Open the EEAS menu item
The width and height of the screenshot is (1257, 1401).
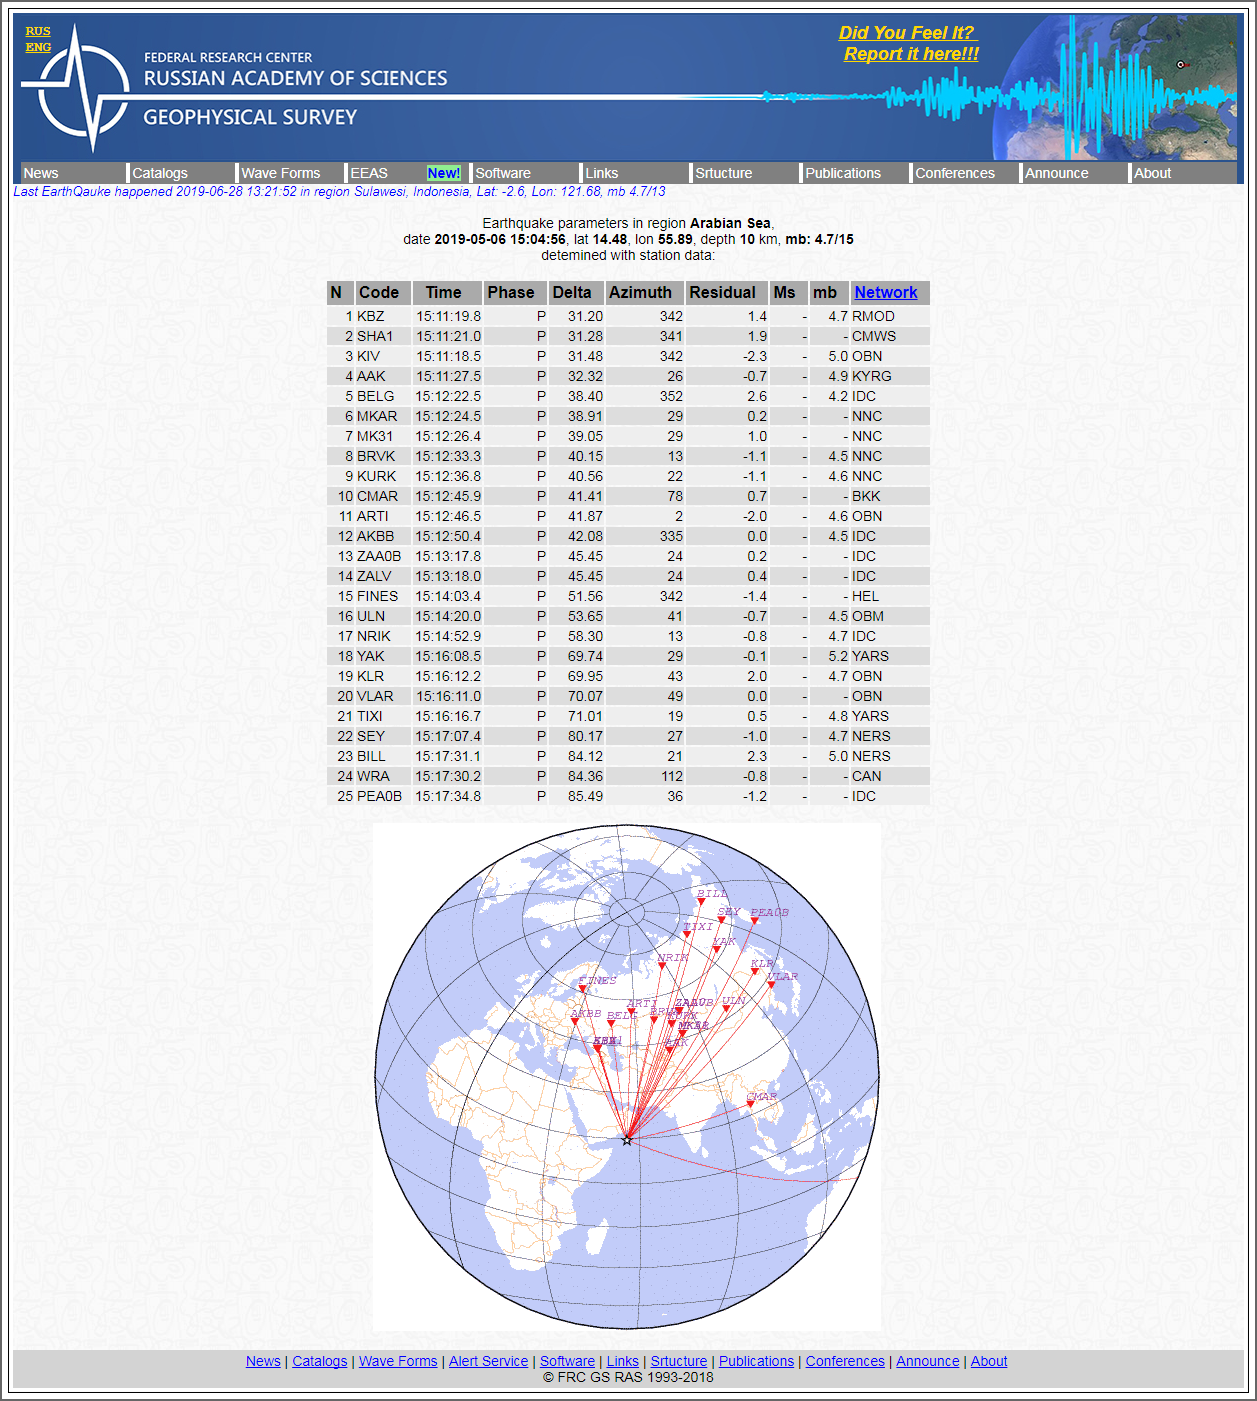click(369, 173)
